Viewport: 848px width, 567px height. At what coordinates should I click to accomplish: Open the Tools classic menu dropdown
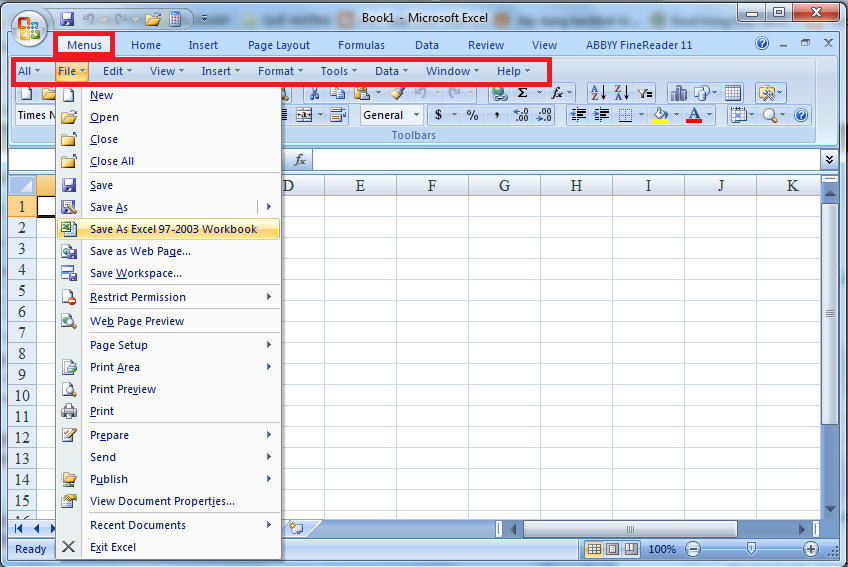(x=339, y=71)
